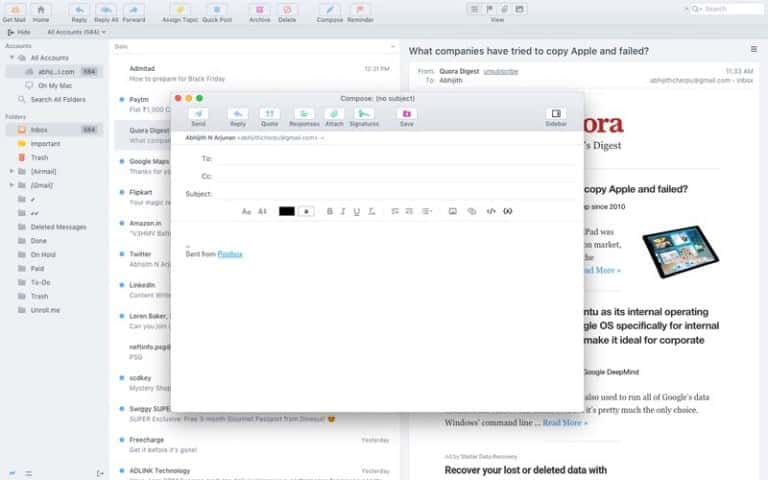Insert an image in the compose body

pos(453,212)
